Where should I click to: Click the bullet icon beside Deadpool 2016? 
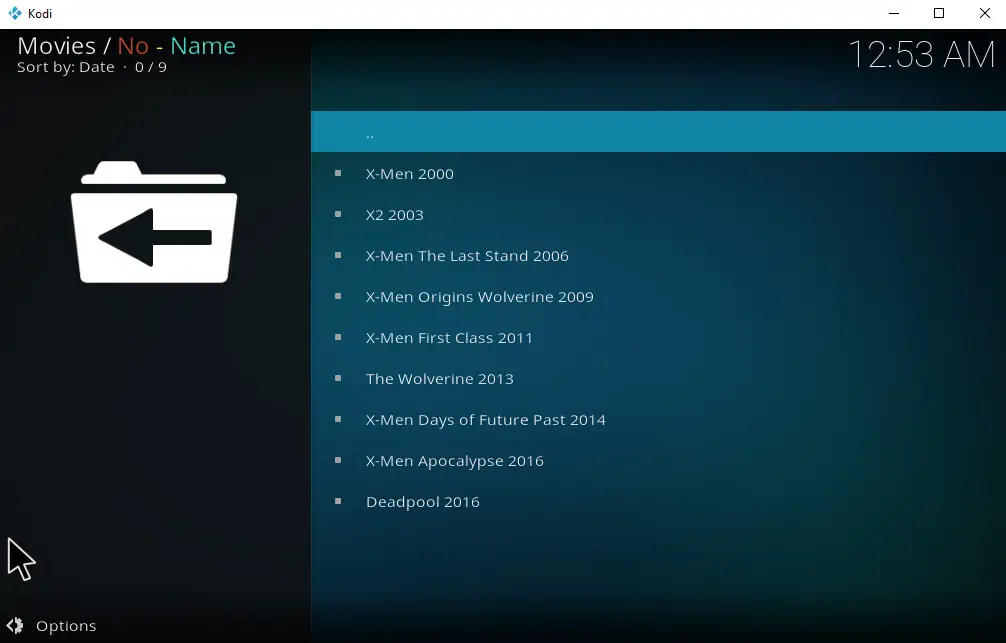pyautogui.click(x=338, y=502)
